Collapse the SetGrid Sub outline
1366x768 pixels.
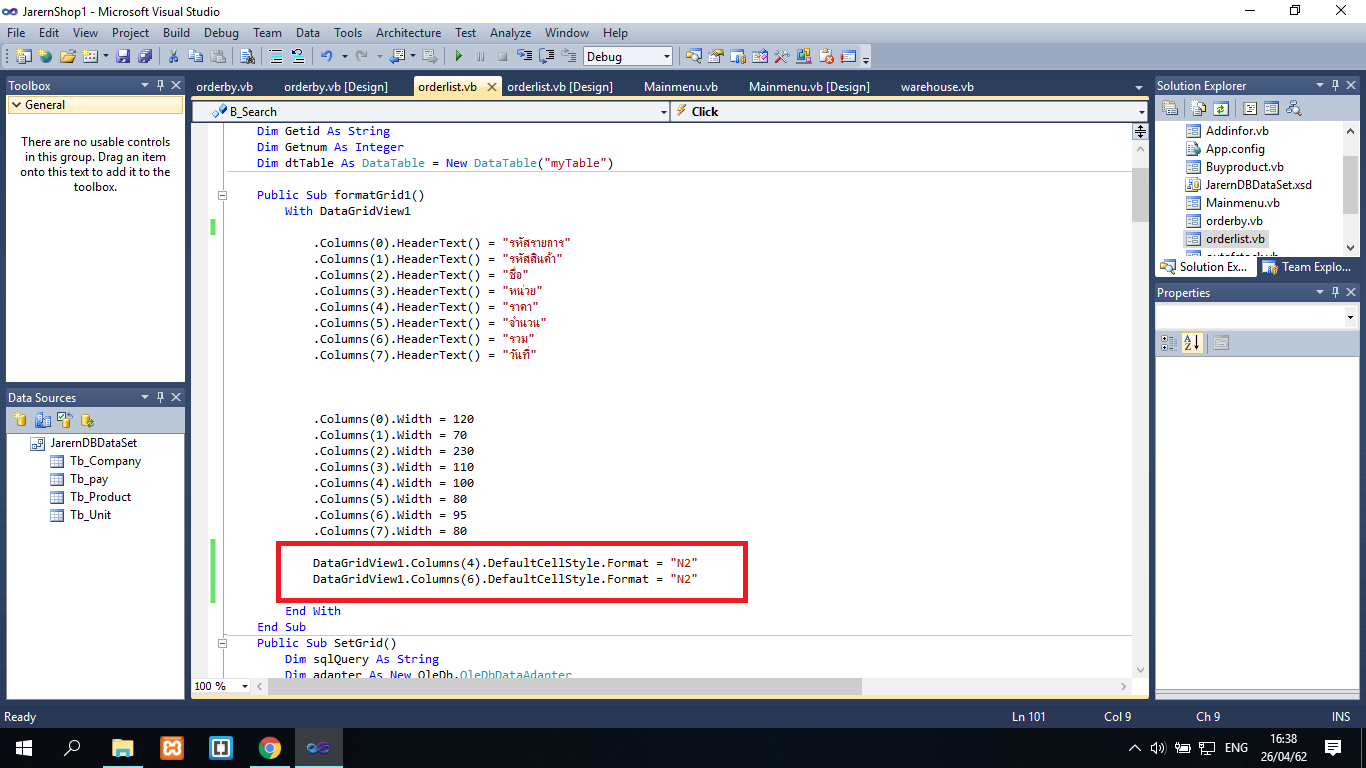click(x=222, y=643)
